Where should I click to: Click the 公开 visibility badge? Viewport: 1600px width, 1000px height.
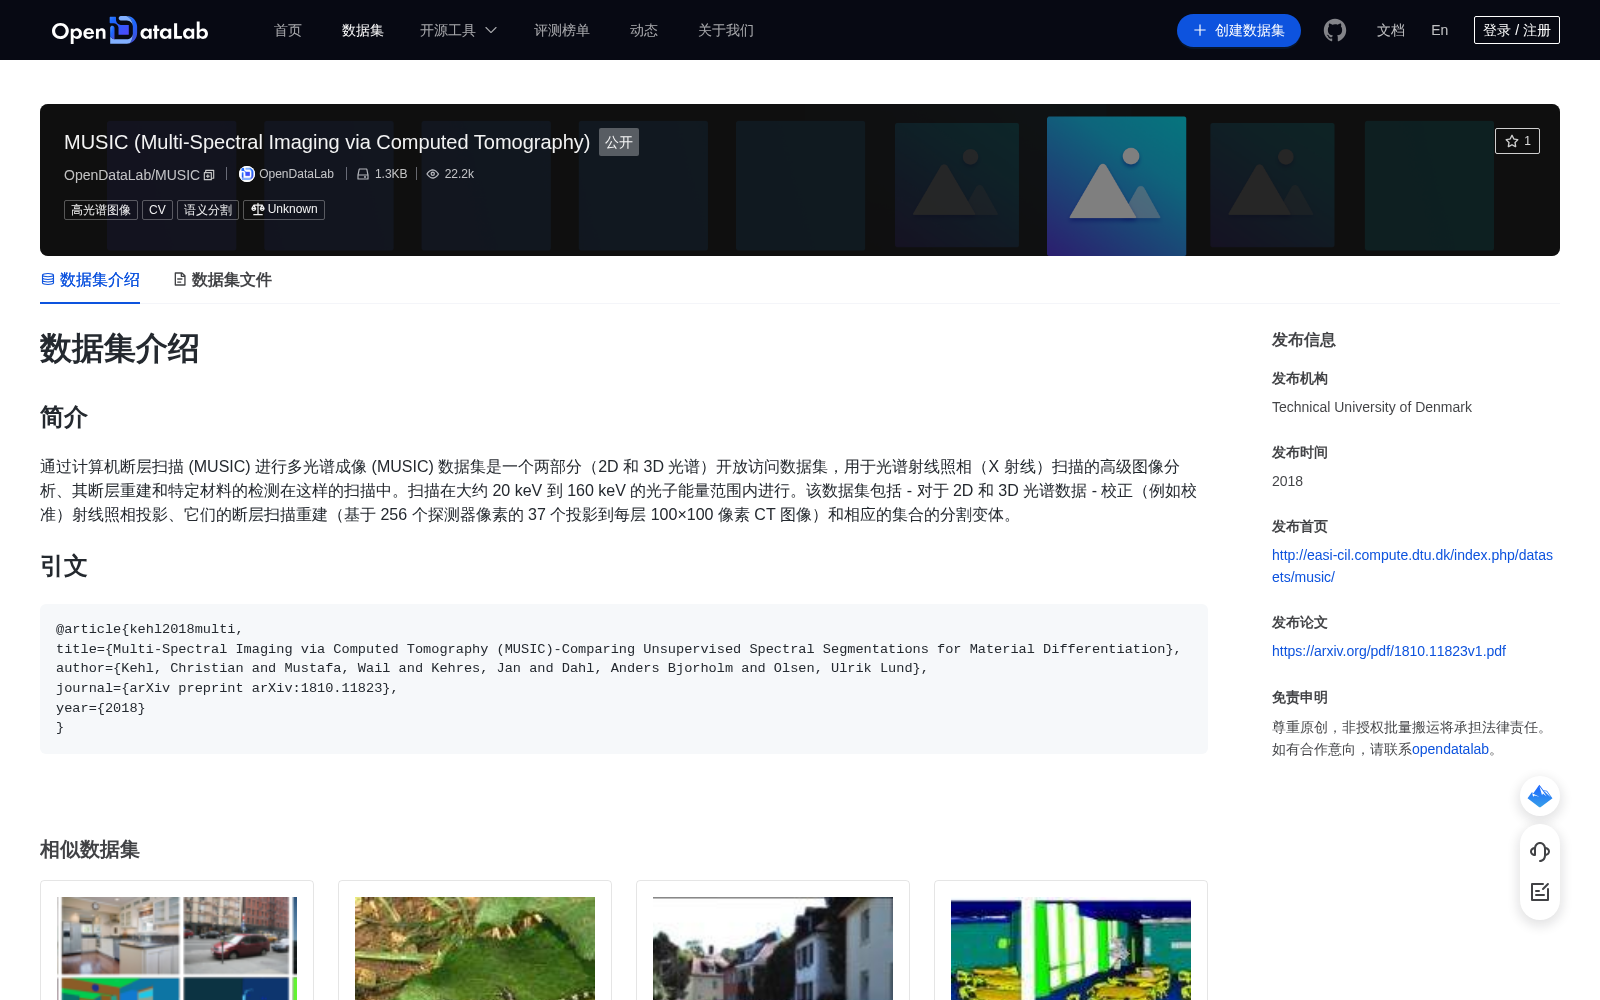(x=619, y=142)
